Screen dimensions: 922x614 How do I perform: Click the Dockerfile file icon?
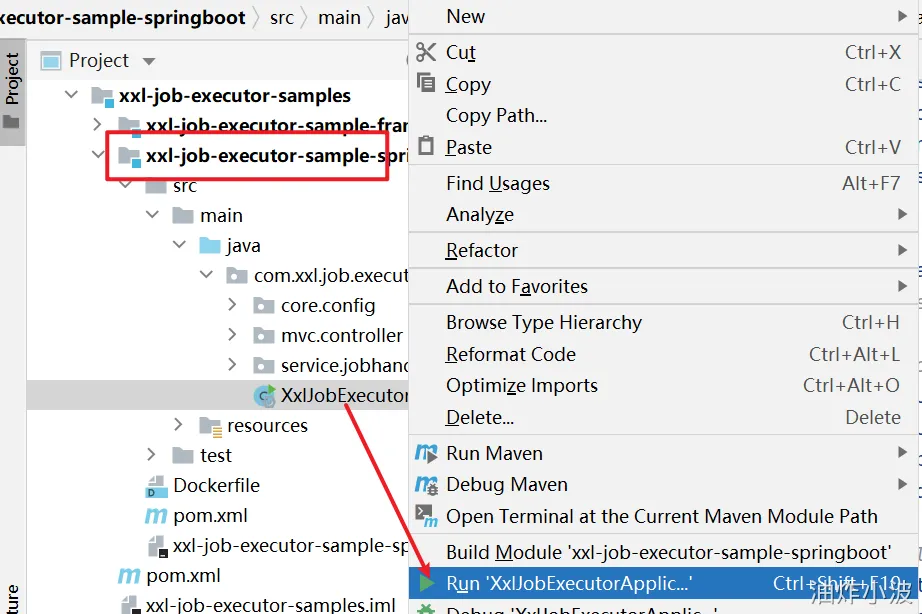pos(156,486)
